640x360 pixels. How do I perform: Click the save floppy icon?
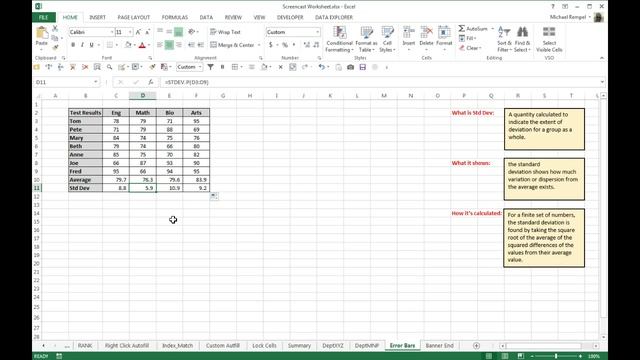click(x=362, y=67)
